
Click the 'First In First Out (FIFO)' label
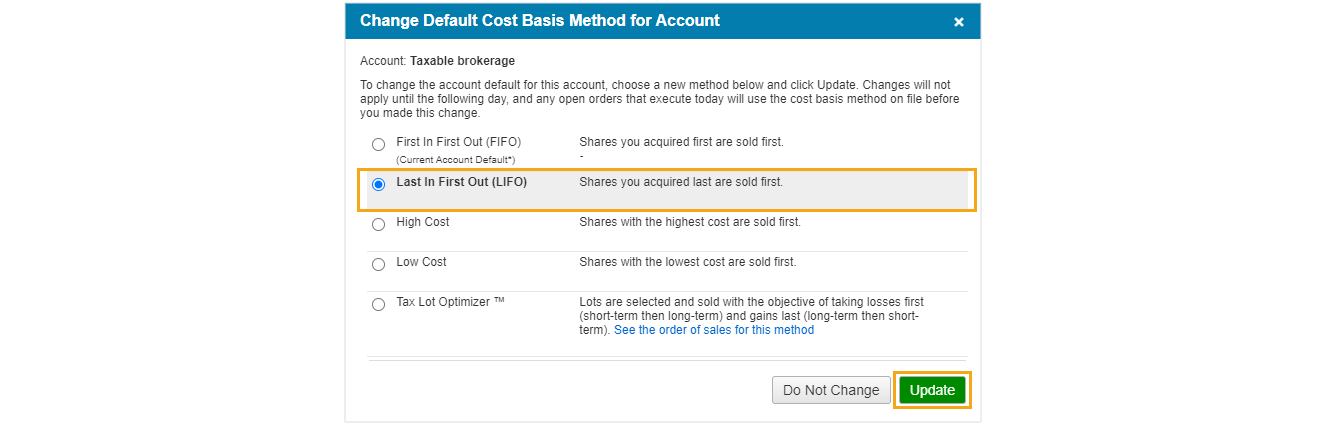click(x=458, y=142)
